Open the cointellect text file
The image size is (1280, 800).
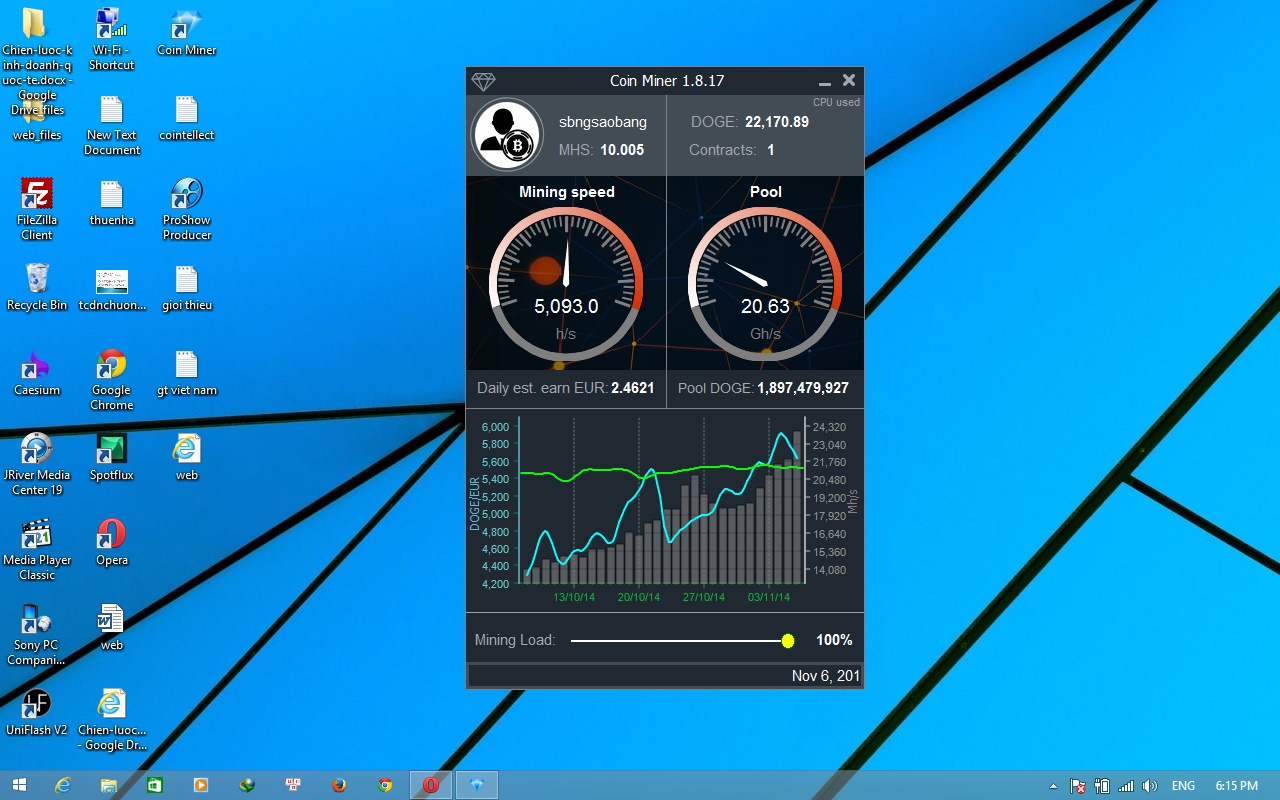187,119
